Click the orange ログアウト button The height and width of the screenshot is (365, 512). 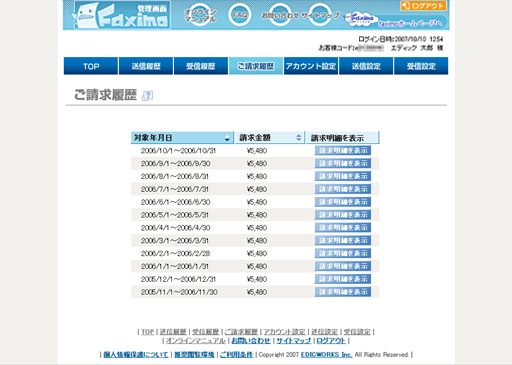(x=423, y=6)
